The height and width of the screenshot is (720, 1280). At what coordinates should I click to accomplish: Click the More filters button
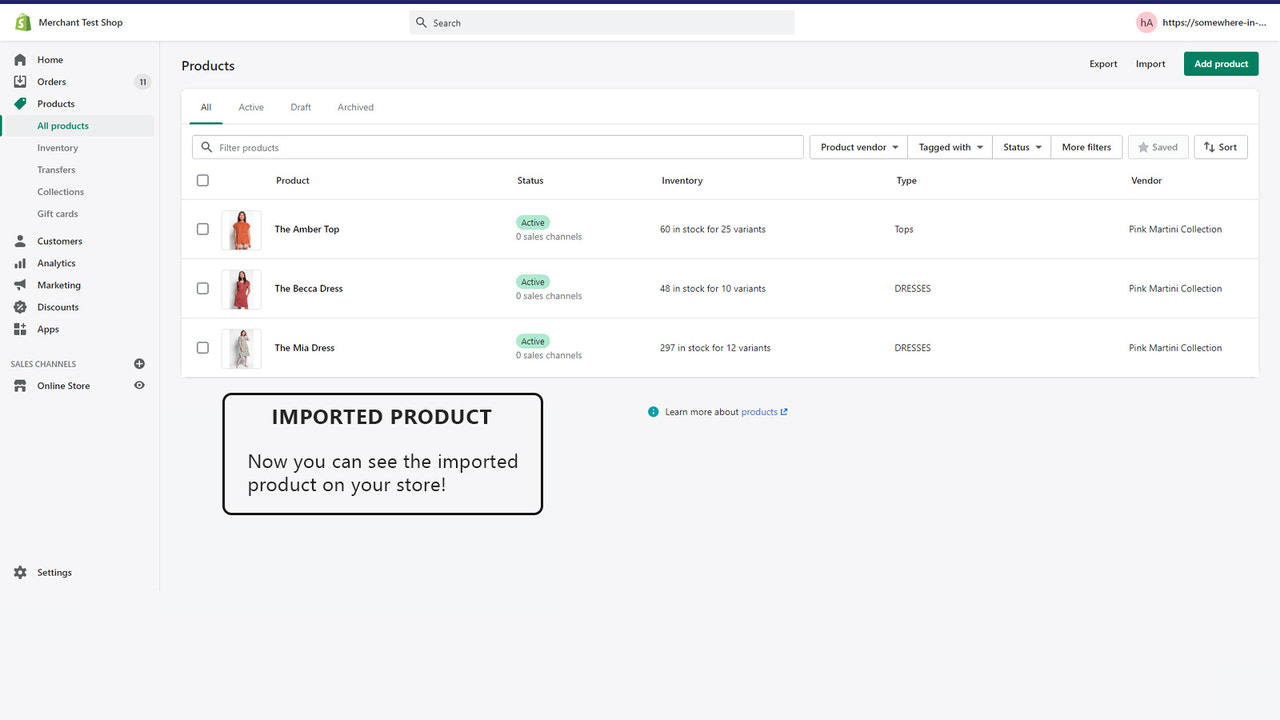tap(1086, 147)
